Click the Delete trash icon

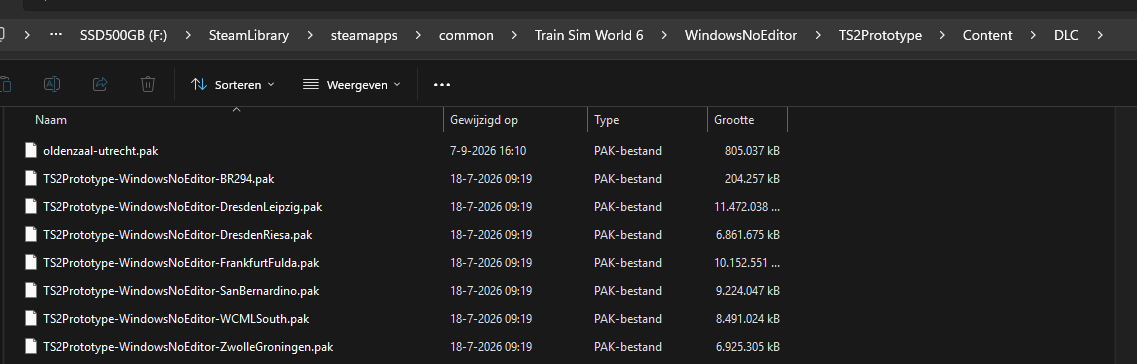point(148,84)
